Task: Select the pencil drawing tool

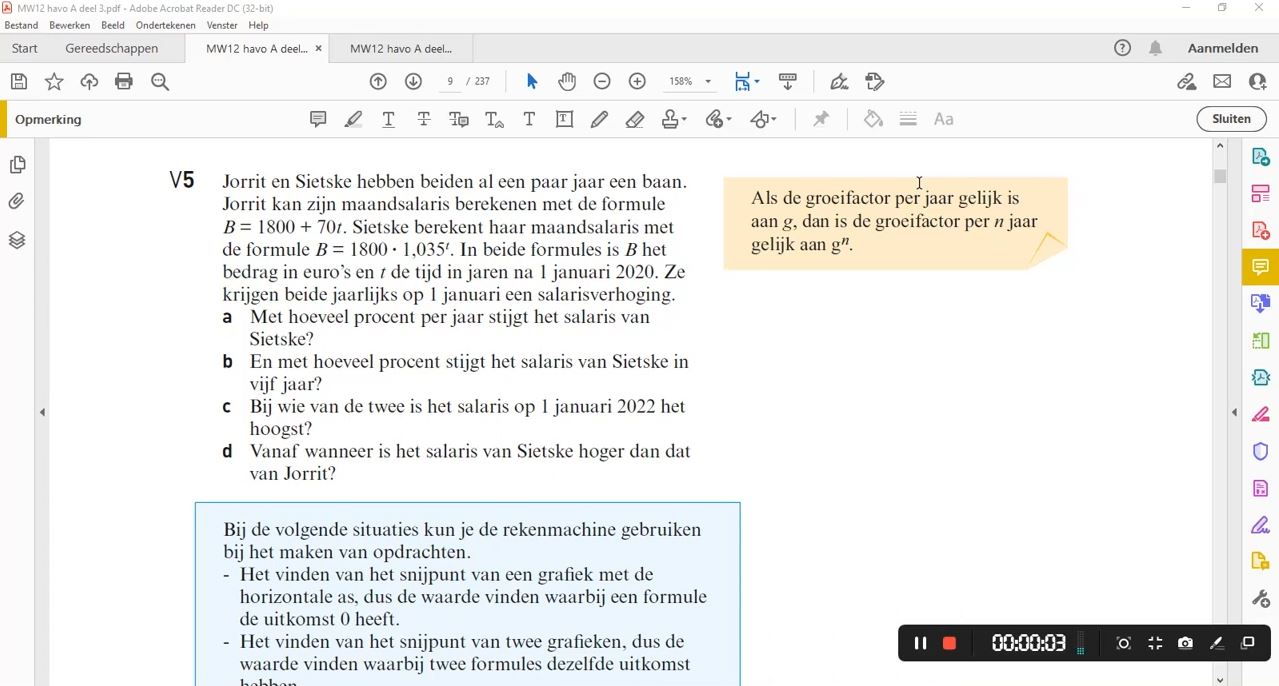Action: (x=599, y=119)
